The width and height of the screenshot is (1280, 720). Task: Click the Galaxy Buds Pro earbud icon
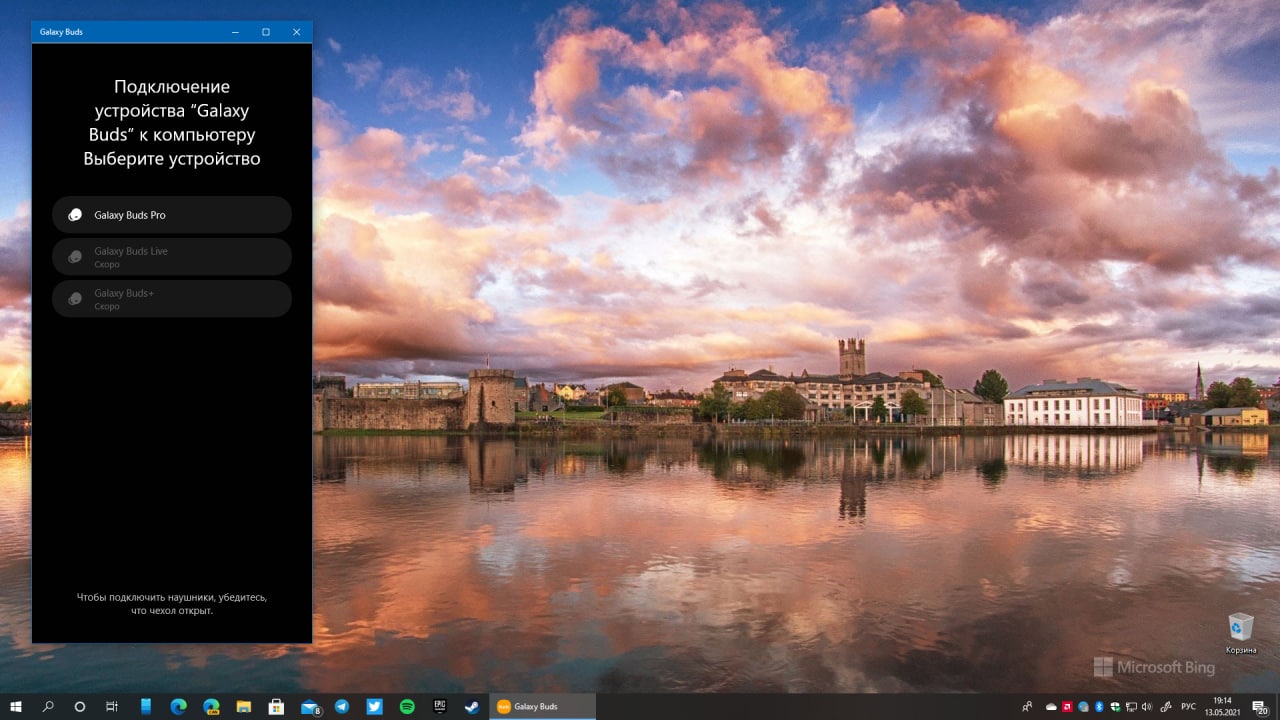[74, 215]
